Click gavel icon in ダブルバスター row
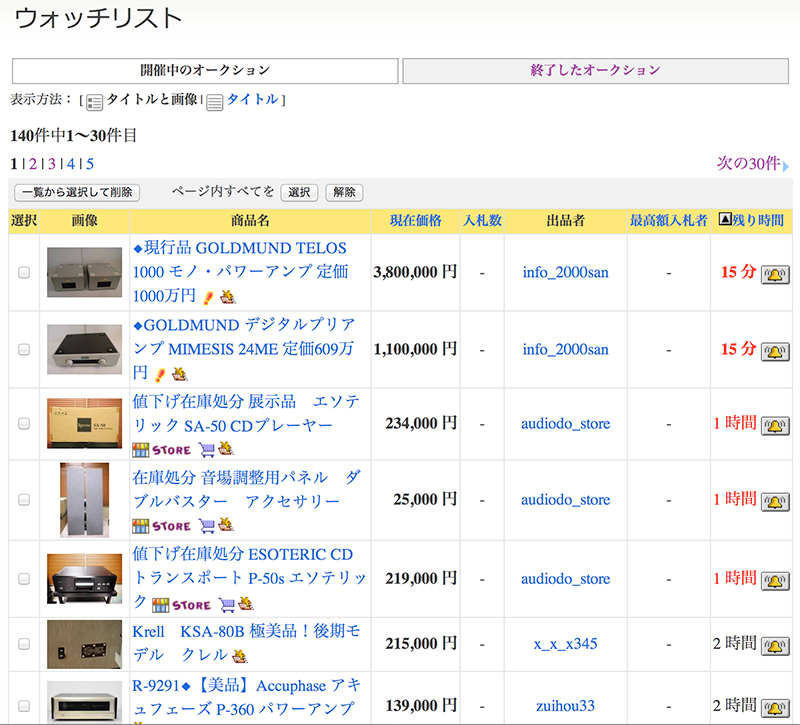 pyautogui.click(x=226, y=524)
